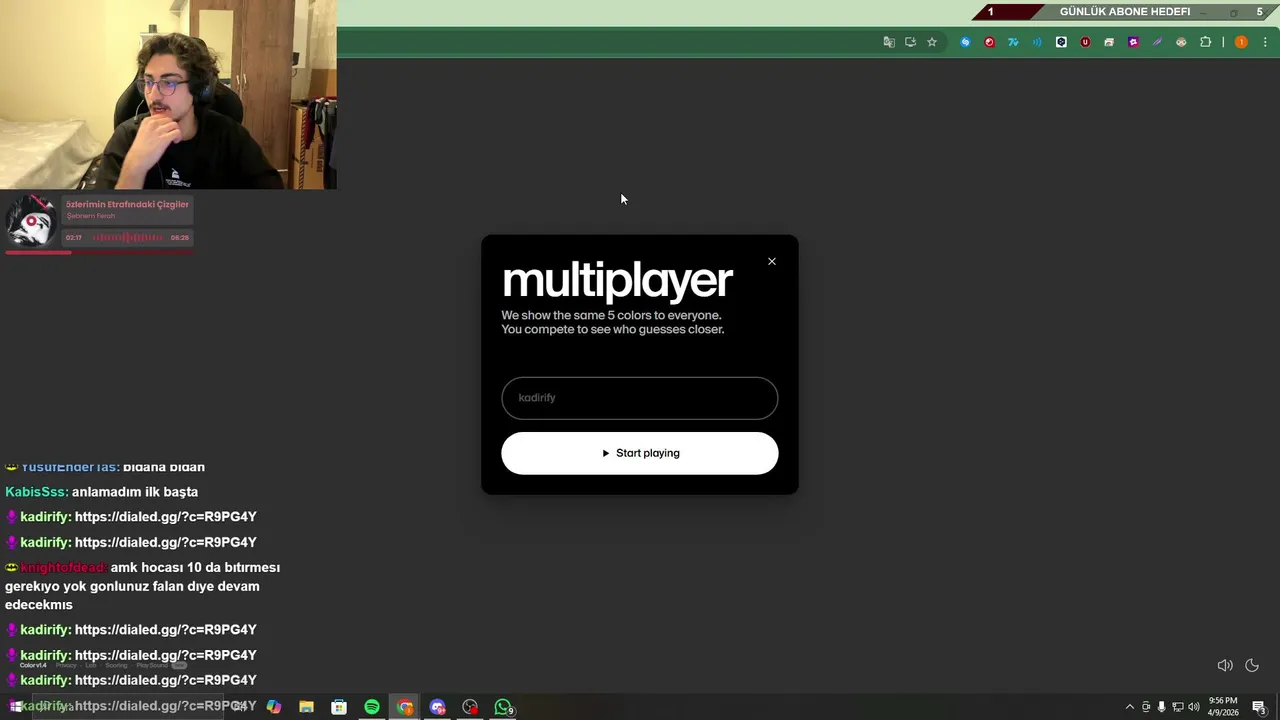
Task: Click the install app icon in address bar
Action: [910, 42]
